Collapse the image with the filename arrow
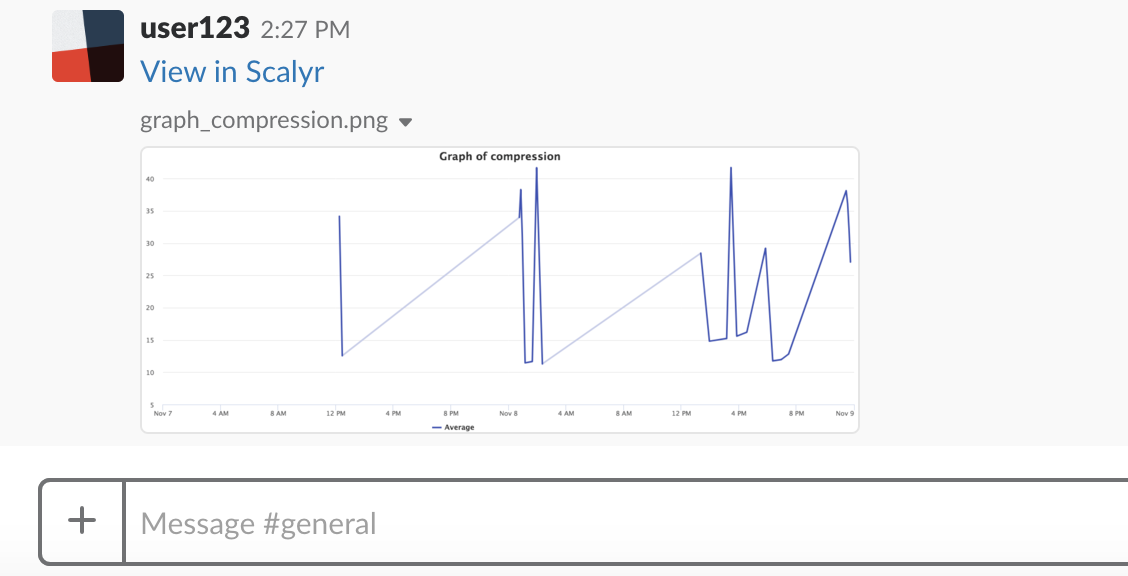1128x576 pixels. (x=405, y=122)
